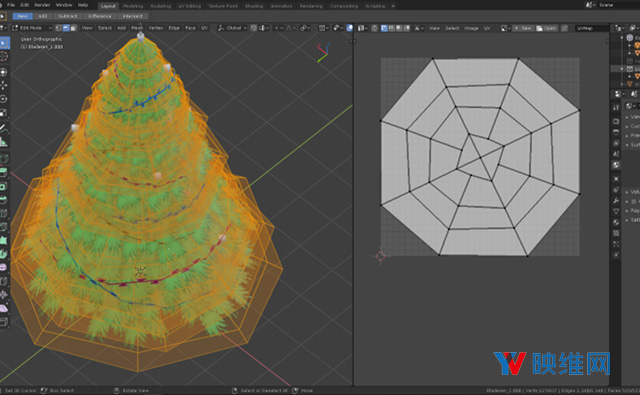The height and width of the screenshot is (395, 640).
Task: Select the Rip Region tool
Action: tap(4, 322)
